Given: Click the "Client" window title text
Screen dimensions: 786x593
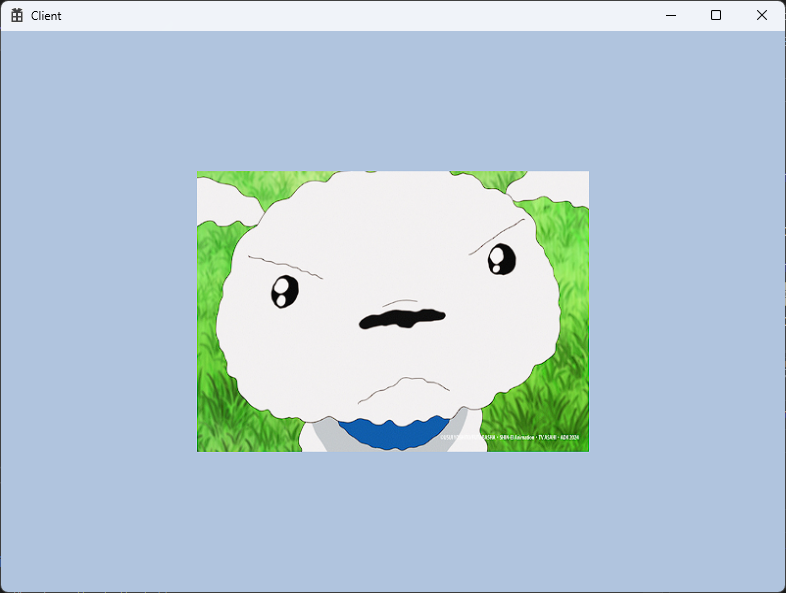Looking at the screenshot, I should (46, 16).
